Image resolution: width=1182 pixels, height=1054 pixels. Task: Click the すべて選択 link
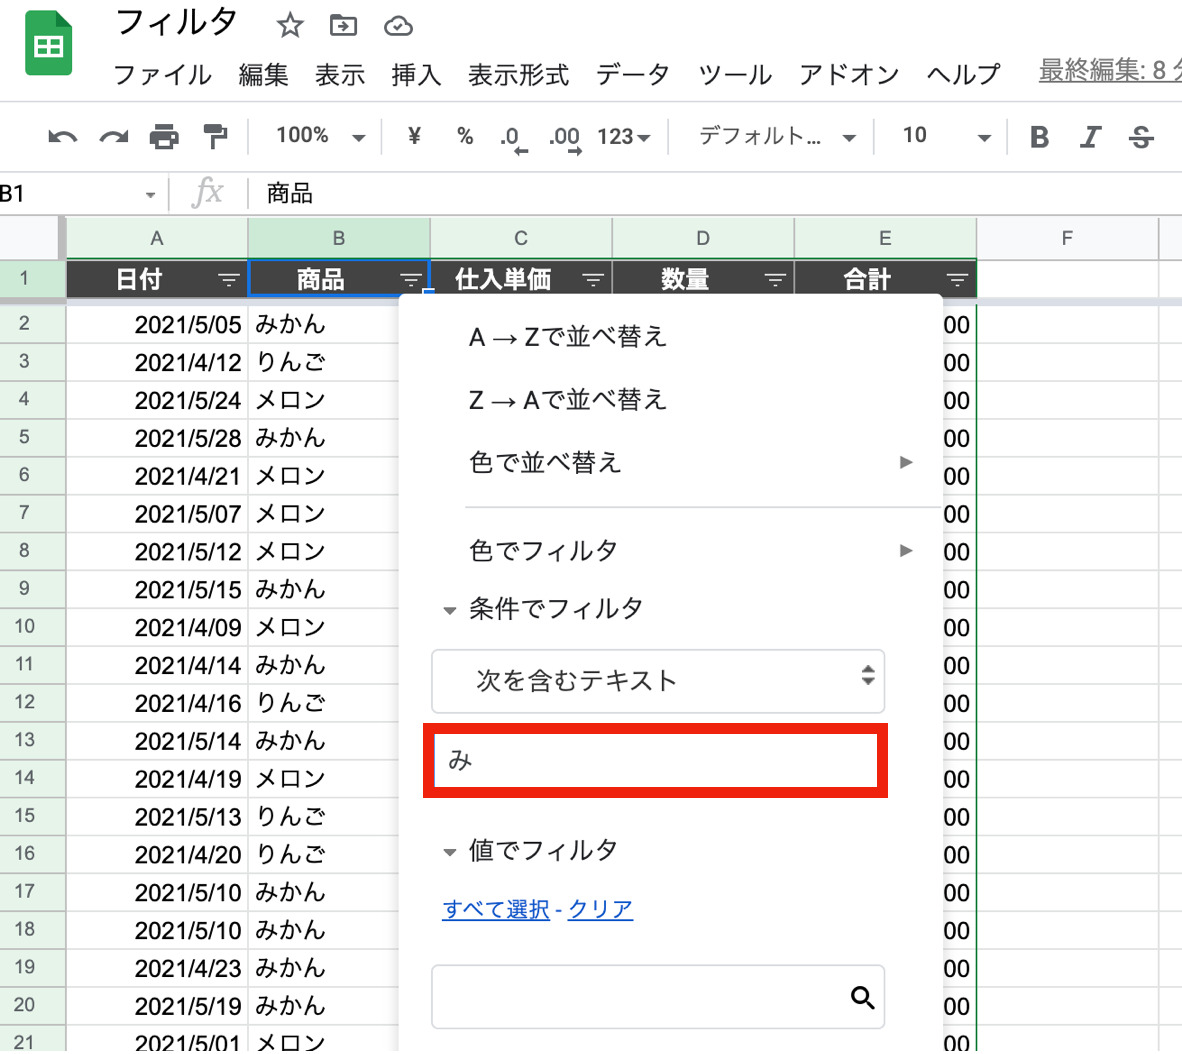(x=495, y=909)
